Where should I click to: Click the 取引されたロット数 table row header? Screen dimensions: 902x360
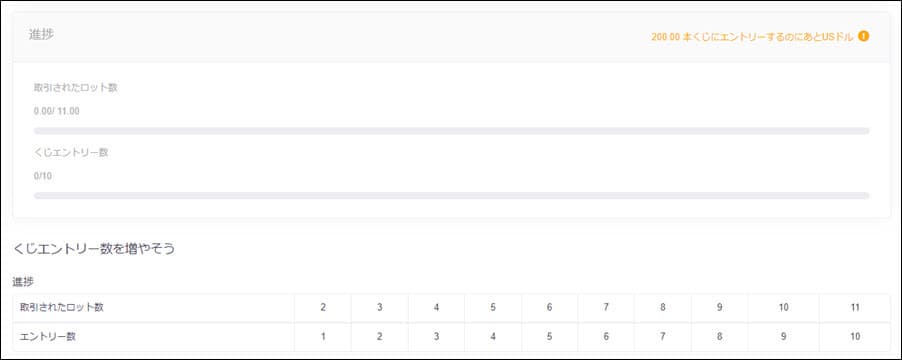(x=154, y=308)
